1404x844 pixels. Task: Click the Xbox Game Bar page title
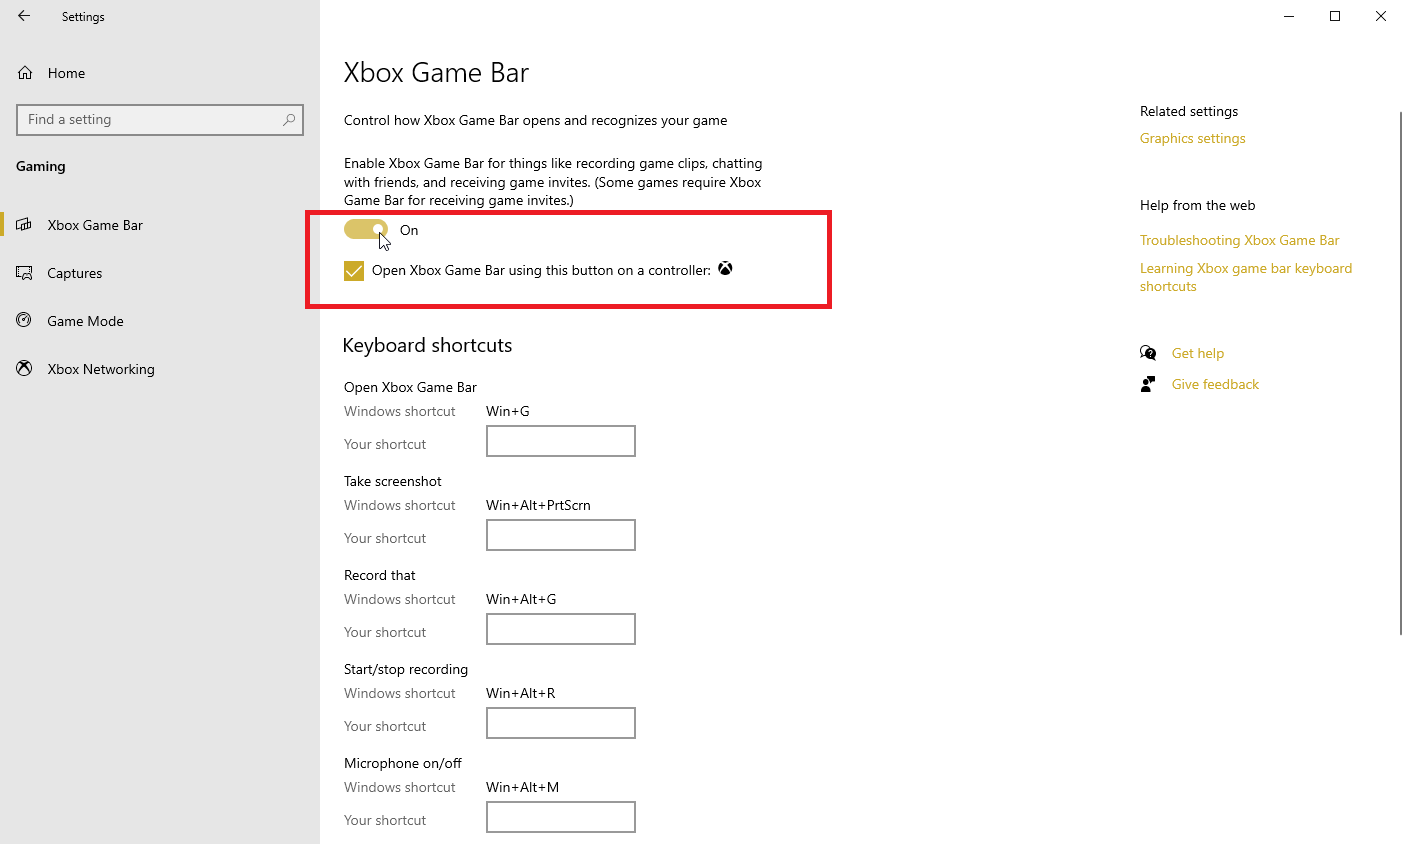[x=436, y=73]
